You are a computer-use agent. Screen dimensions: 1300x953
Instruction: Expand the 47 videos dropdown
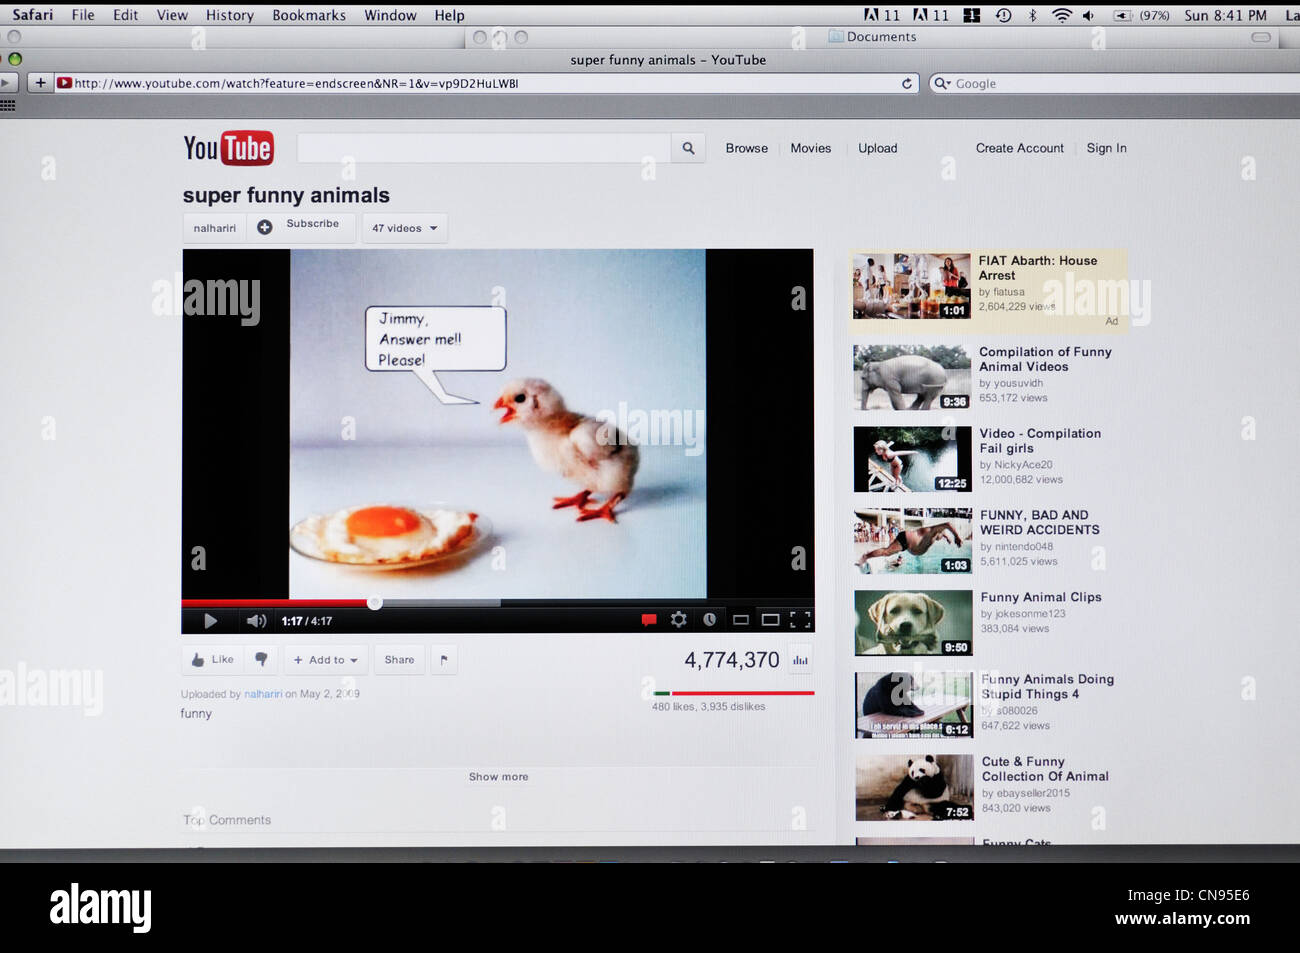tap(404, 228)
